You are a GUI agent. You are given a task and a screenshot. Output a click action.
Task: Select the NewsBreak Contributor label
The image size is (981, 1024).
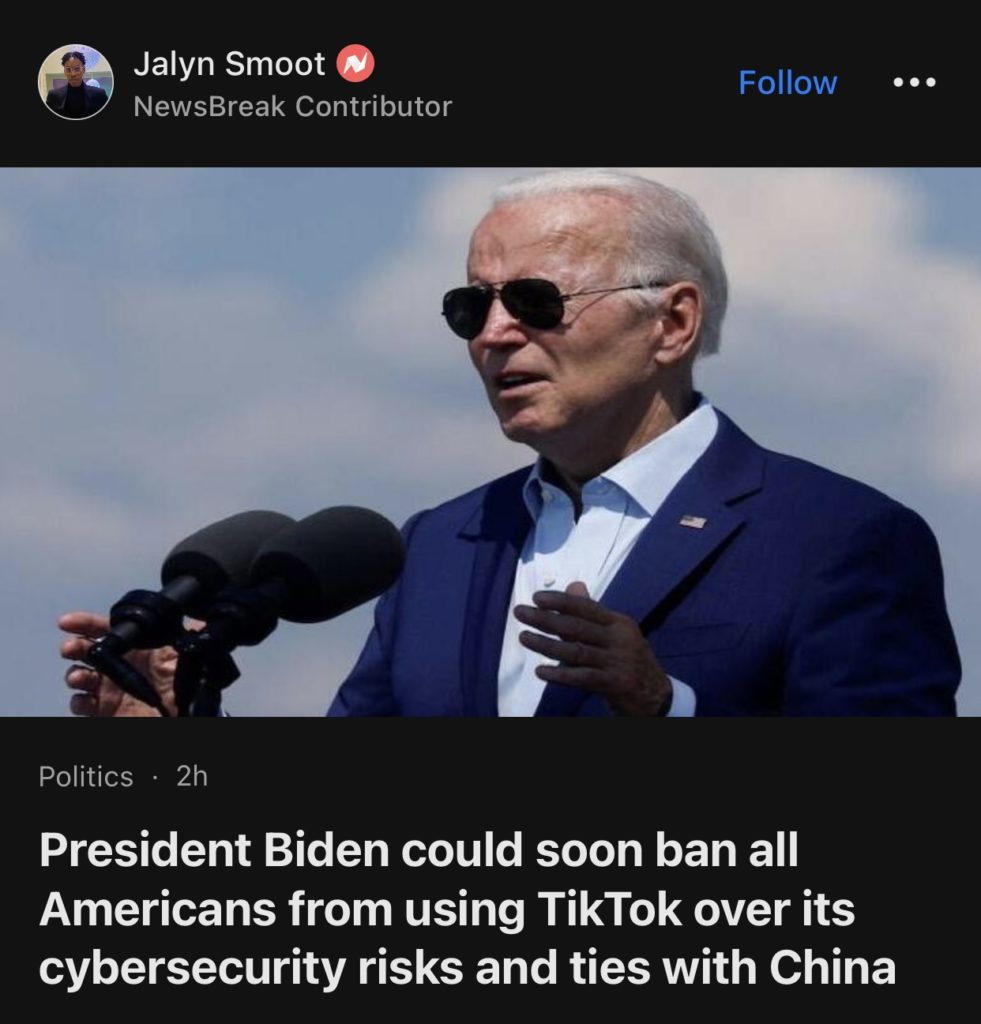(293, 106)
